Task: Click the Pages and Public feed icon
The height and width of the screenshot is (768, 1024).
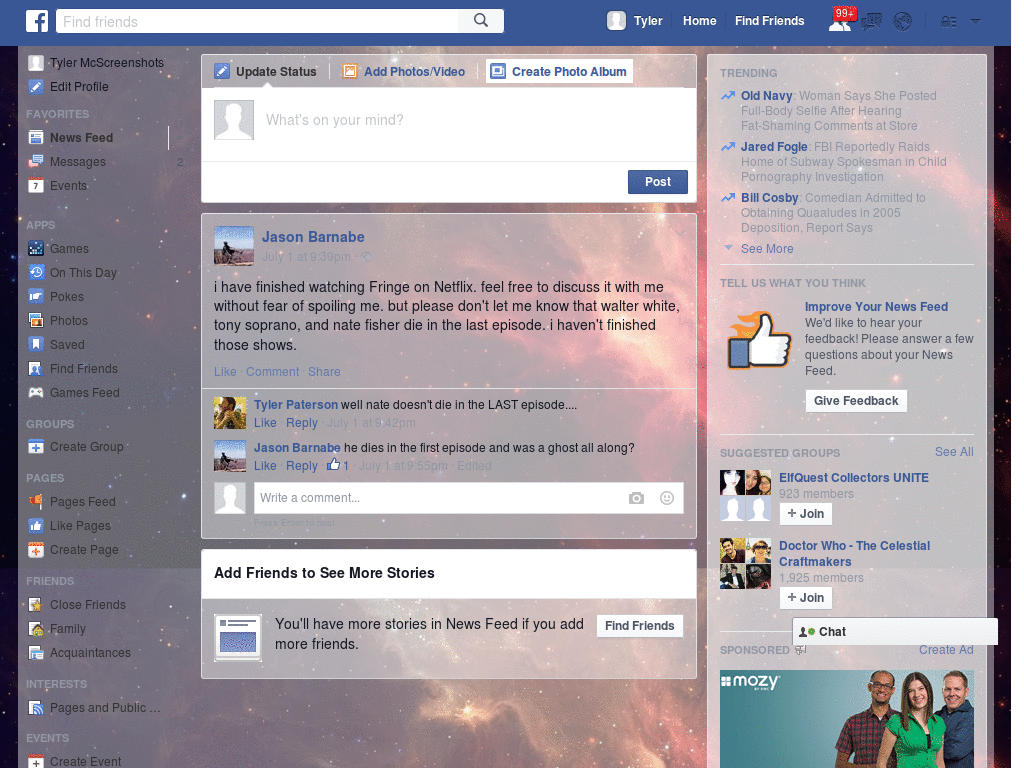Action: pos(36,708)
